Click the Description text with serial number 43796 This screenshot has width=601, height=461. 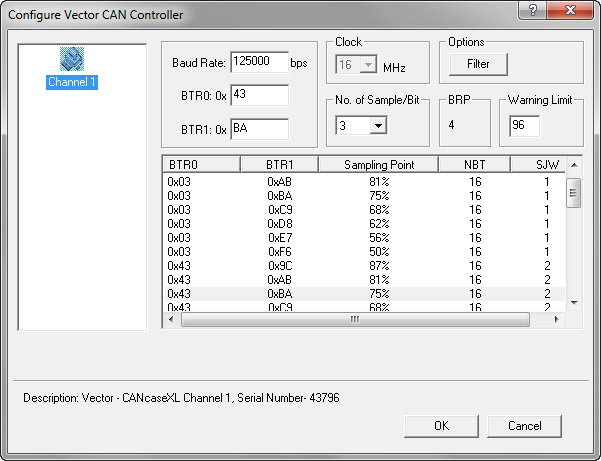pyautogui.click(x=181, y=398)
